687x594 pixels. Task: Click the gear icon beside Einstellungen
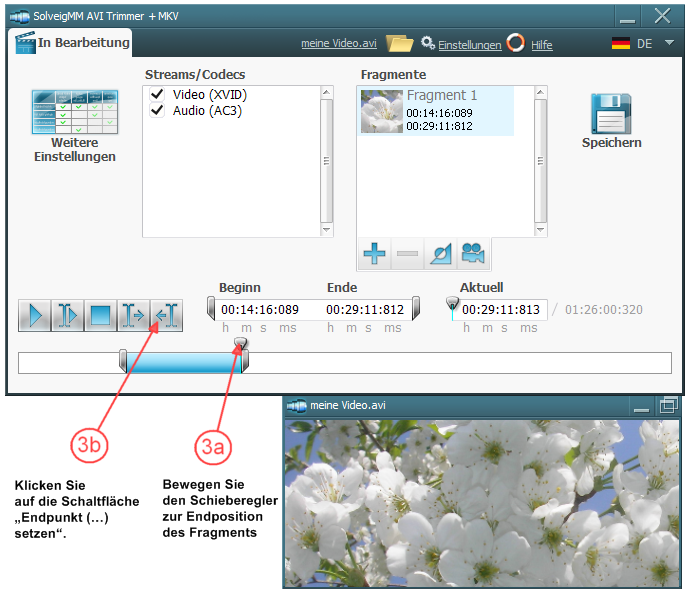pos(428,43)
